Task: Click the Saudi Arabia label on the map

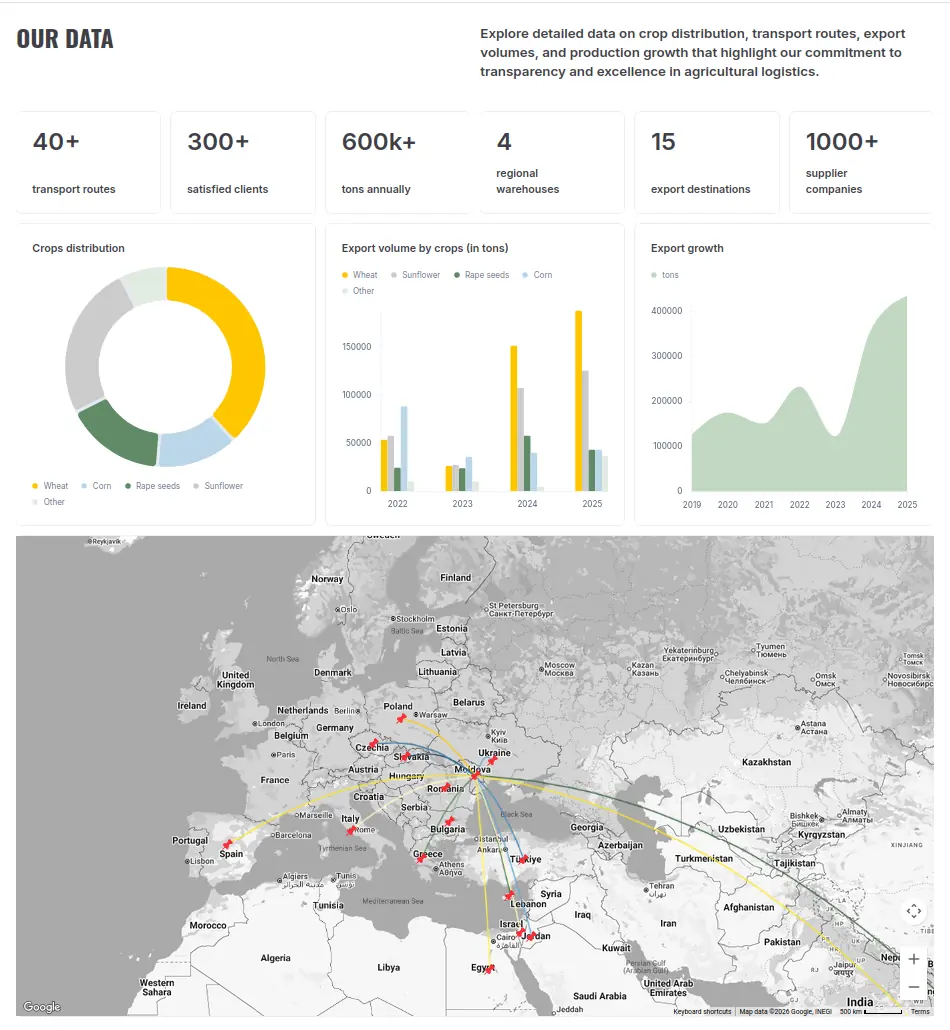Action: [x=600, y=996]
